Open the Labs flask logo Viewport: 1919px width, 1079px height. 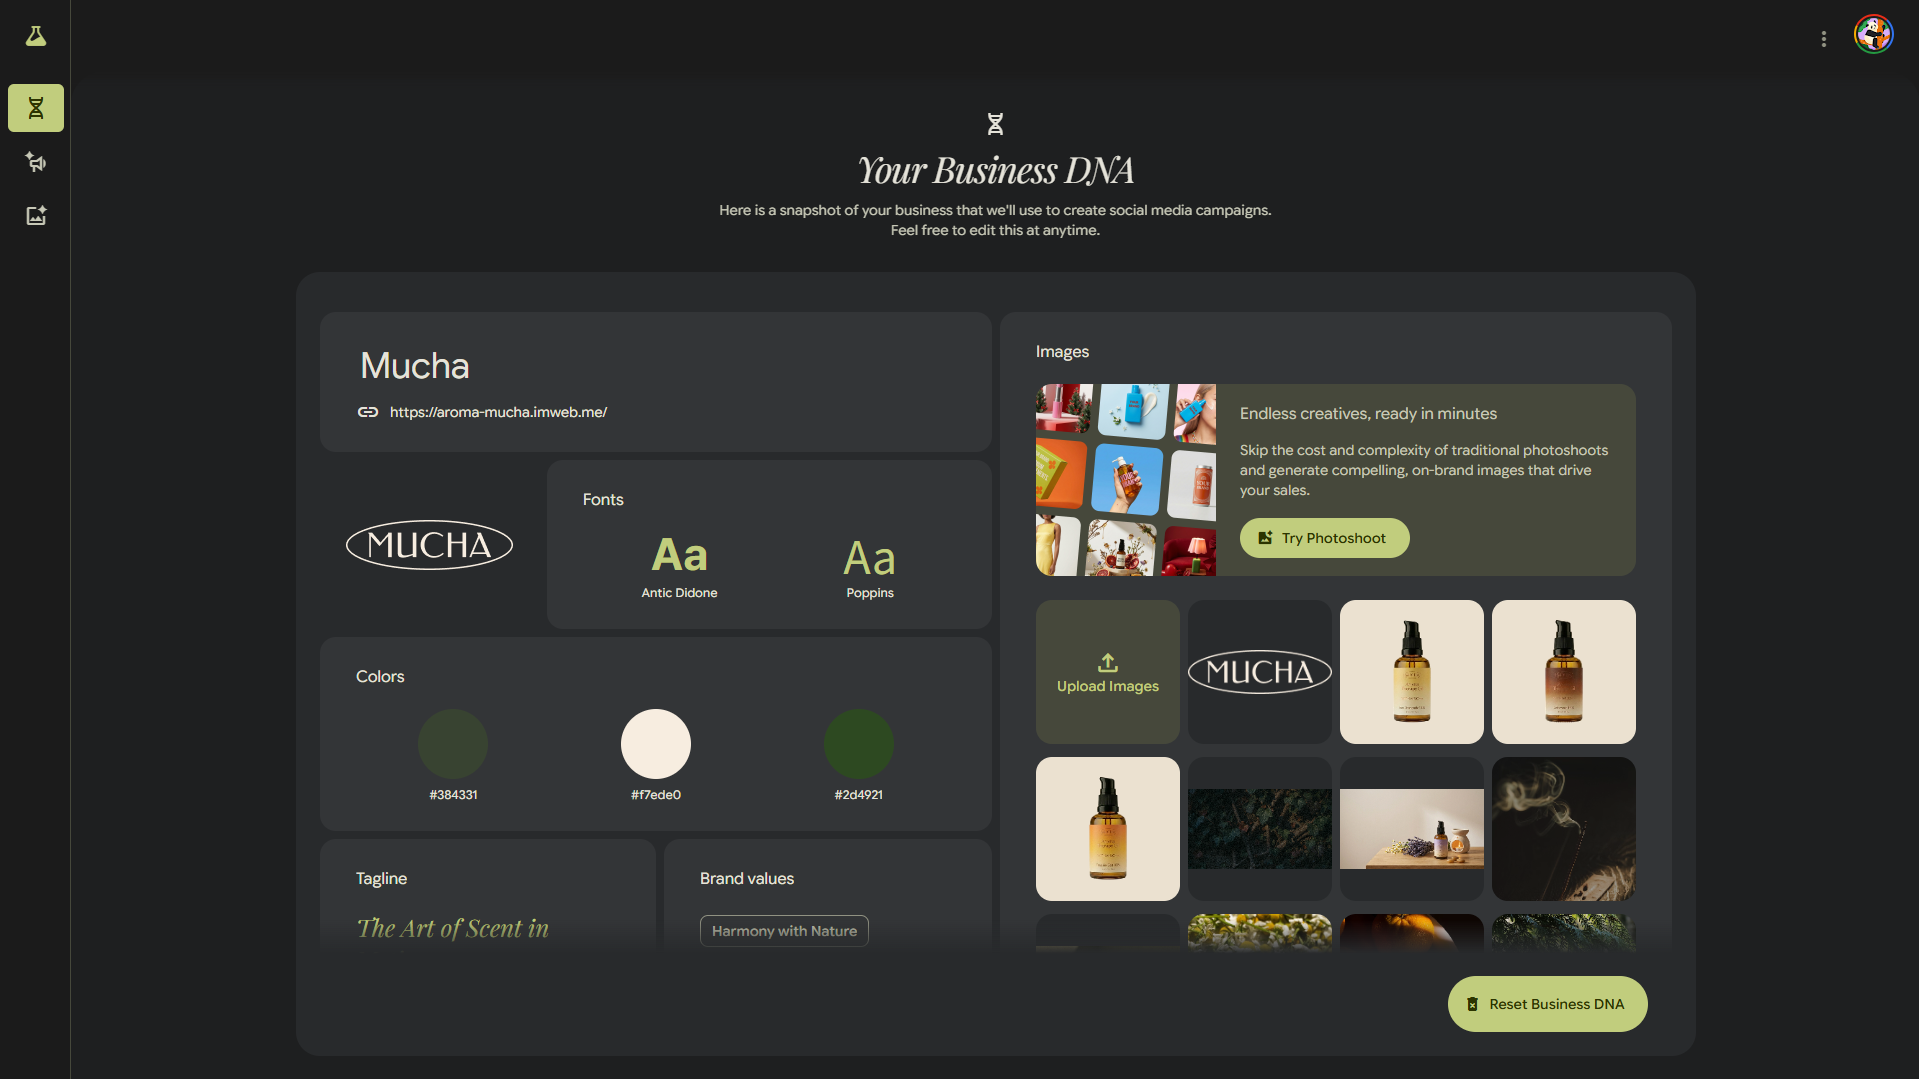click(x=36, y=37)
